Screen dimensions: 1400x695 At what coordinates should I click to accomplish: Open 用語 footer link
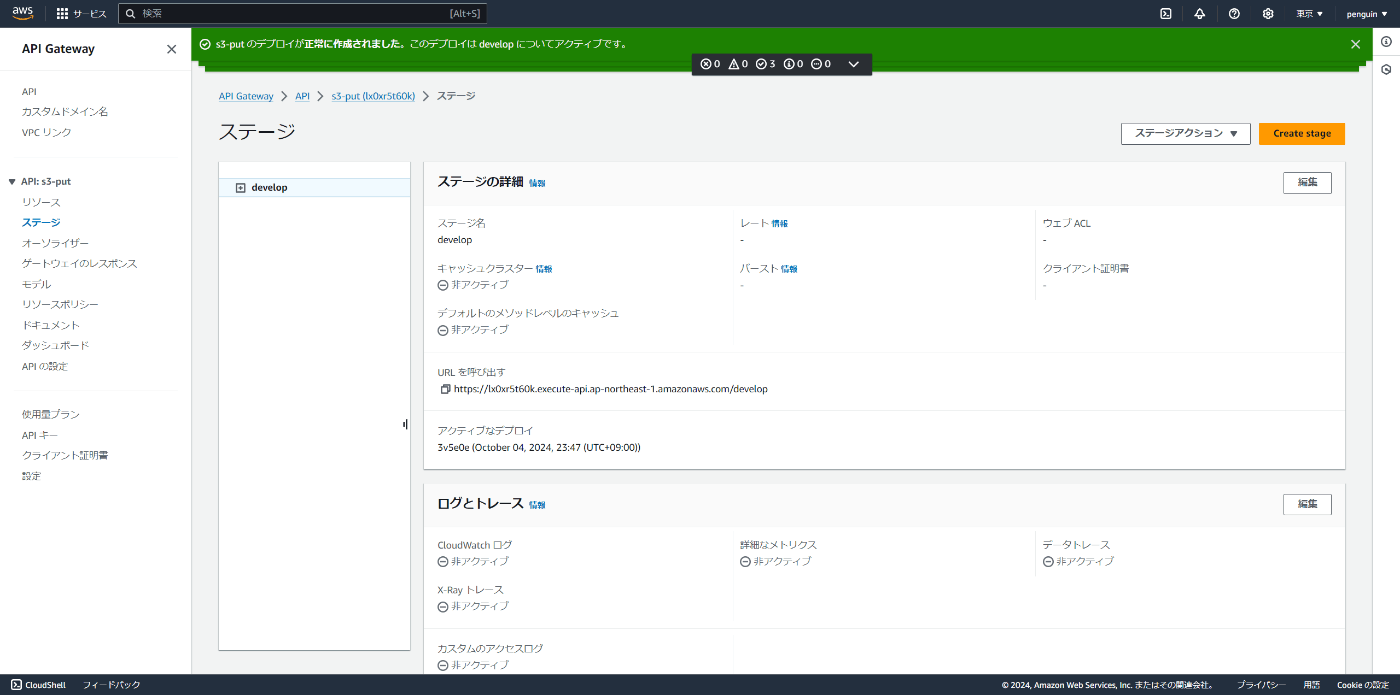[1311, 685]
